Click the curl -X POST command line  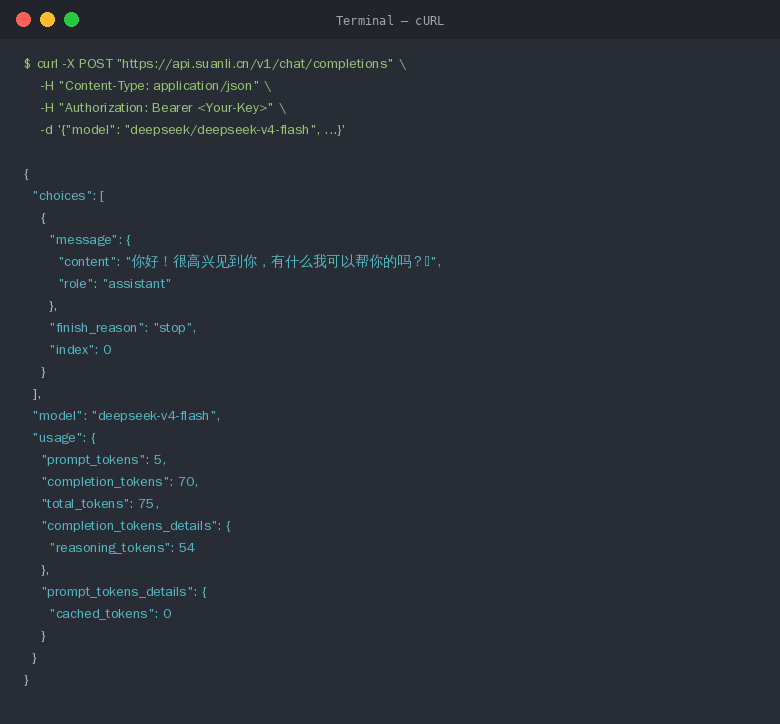point(215,64)
